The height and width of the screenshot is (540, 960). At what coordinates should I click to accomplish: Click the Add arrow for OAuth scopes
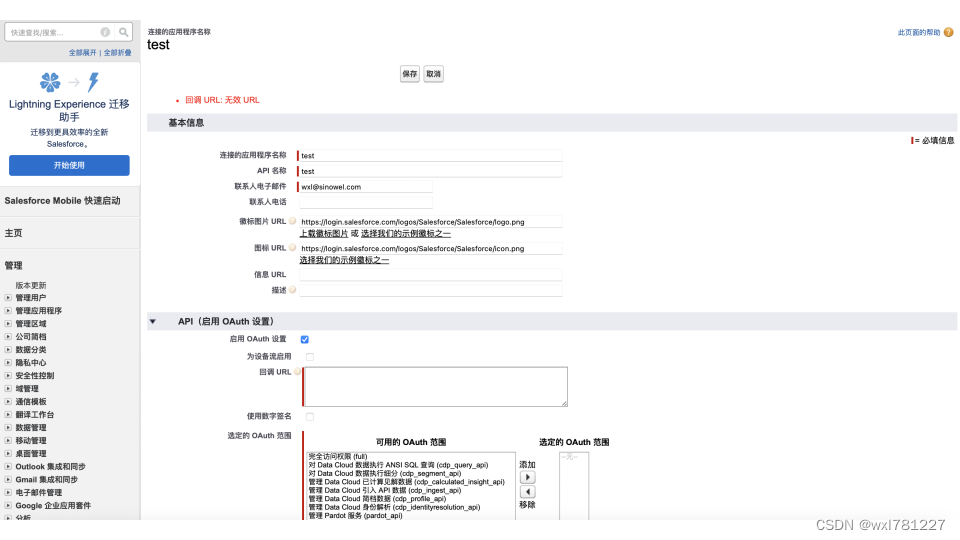click(x=527, y=477)
